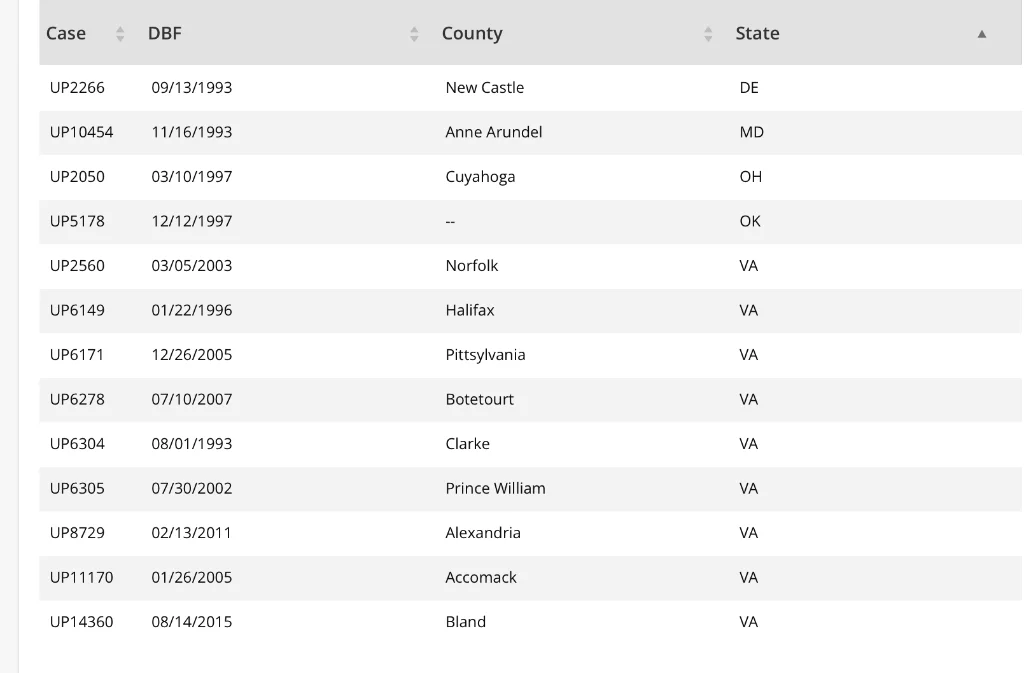This screenshot has height=673, width=1024.
Task: Select case UP11170
Action: pyautogui.click(x=82, y=577)
